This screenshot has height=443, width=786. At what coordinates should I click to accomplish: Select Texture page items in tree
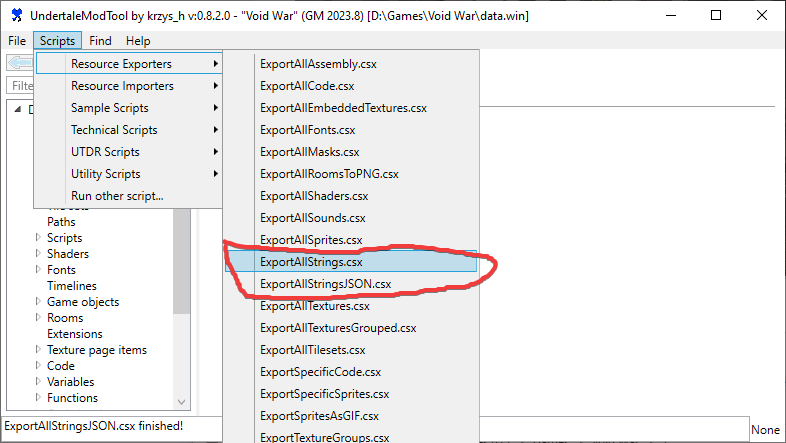coord(97,350)
